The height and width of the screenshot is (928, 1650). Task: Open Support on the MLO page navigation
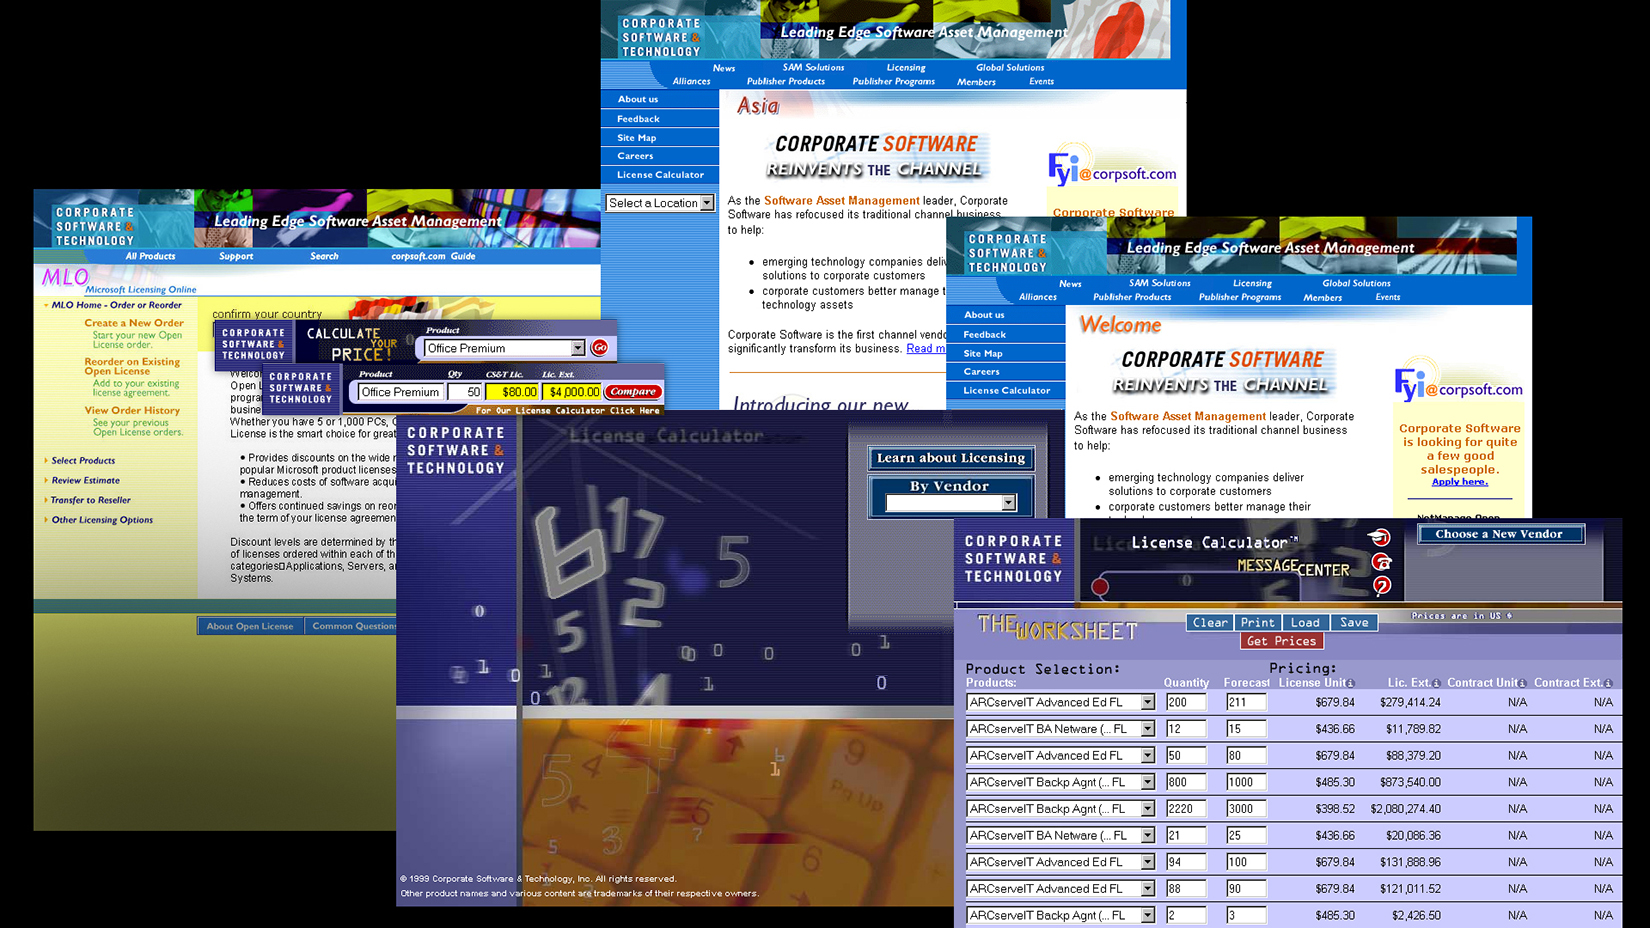coord(236,256)
